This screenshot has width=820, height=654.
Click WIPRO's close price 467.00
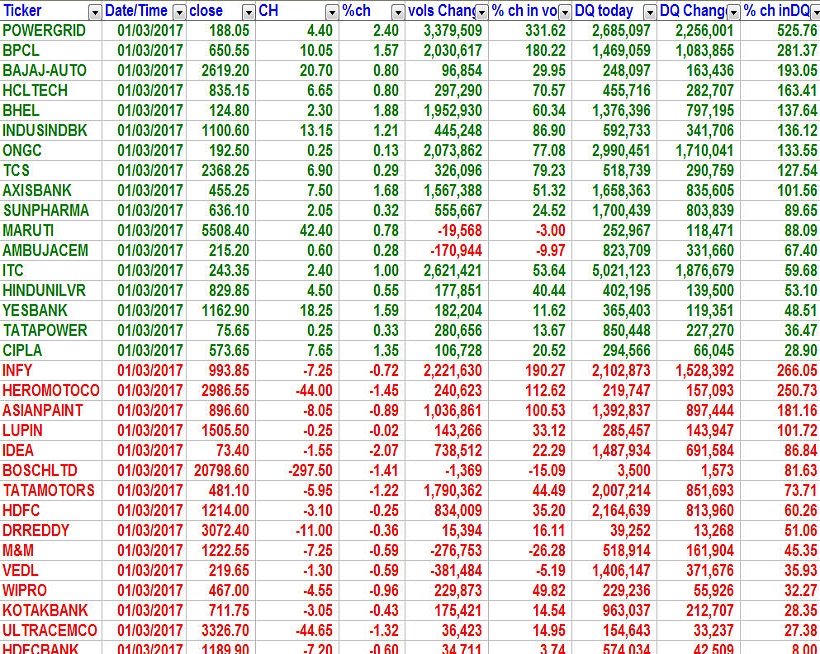coord(229,591)
